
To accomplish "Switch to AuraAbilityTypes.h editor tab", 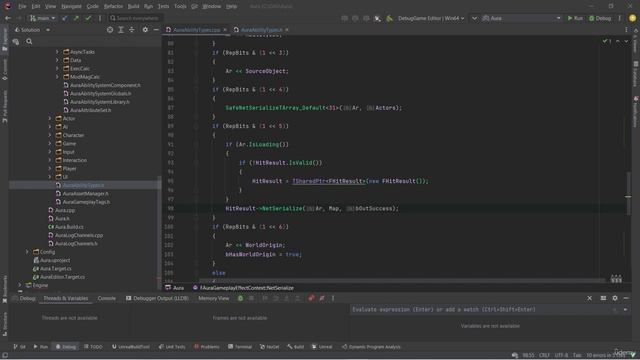I will tap(261, 30).
